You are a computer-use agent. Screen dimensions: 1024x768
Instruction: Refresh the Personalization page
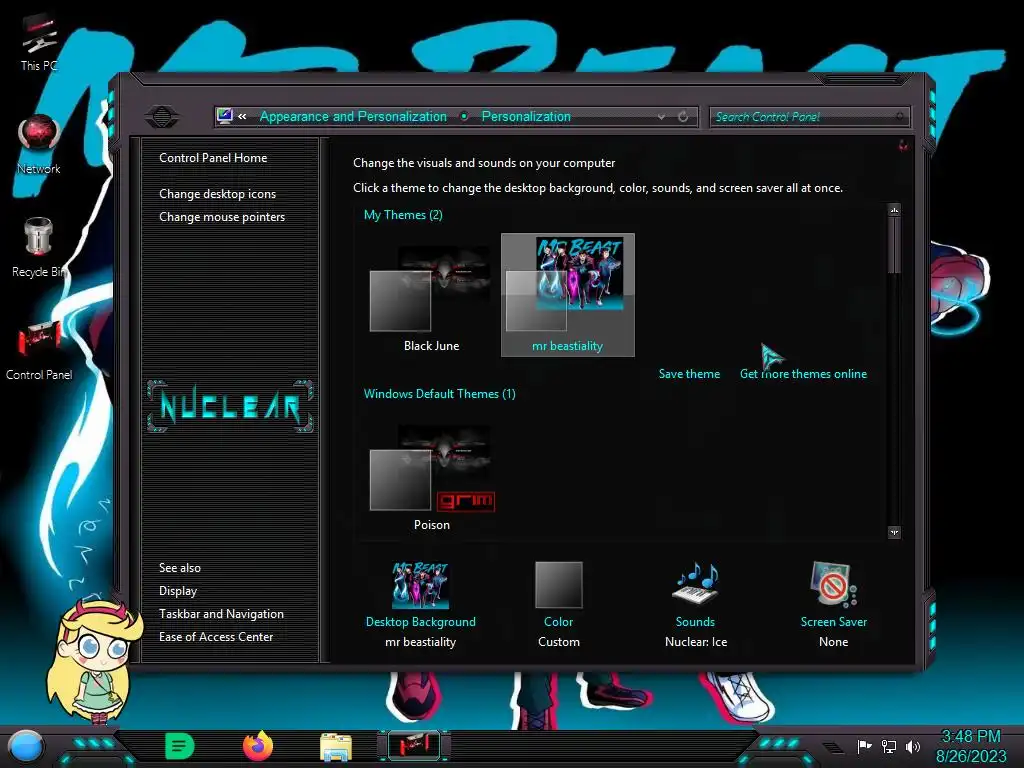click(x=683, y=117)
